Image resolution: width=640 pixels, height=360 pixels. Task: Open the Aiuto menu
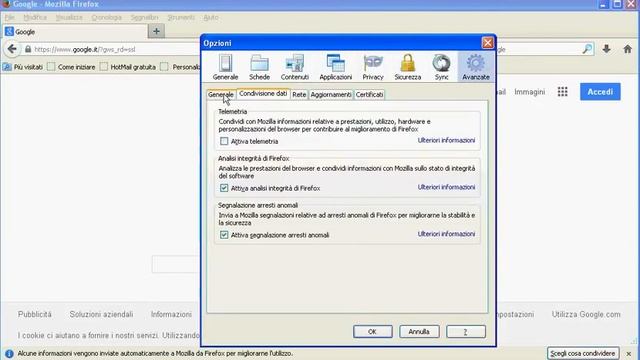coord(211,18)
